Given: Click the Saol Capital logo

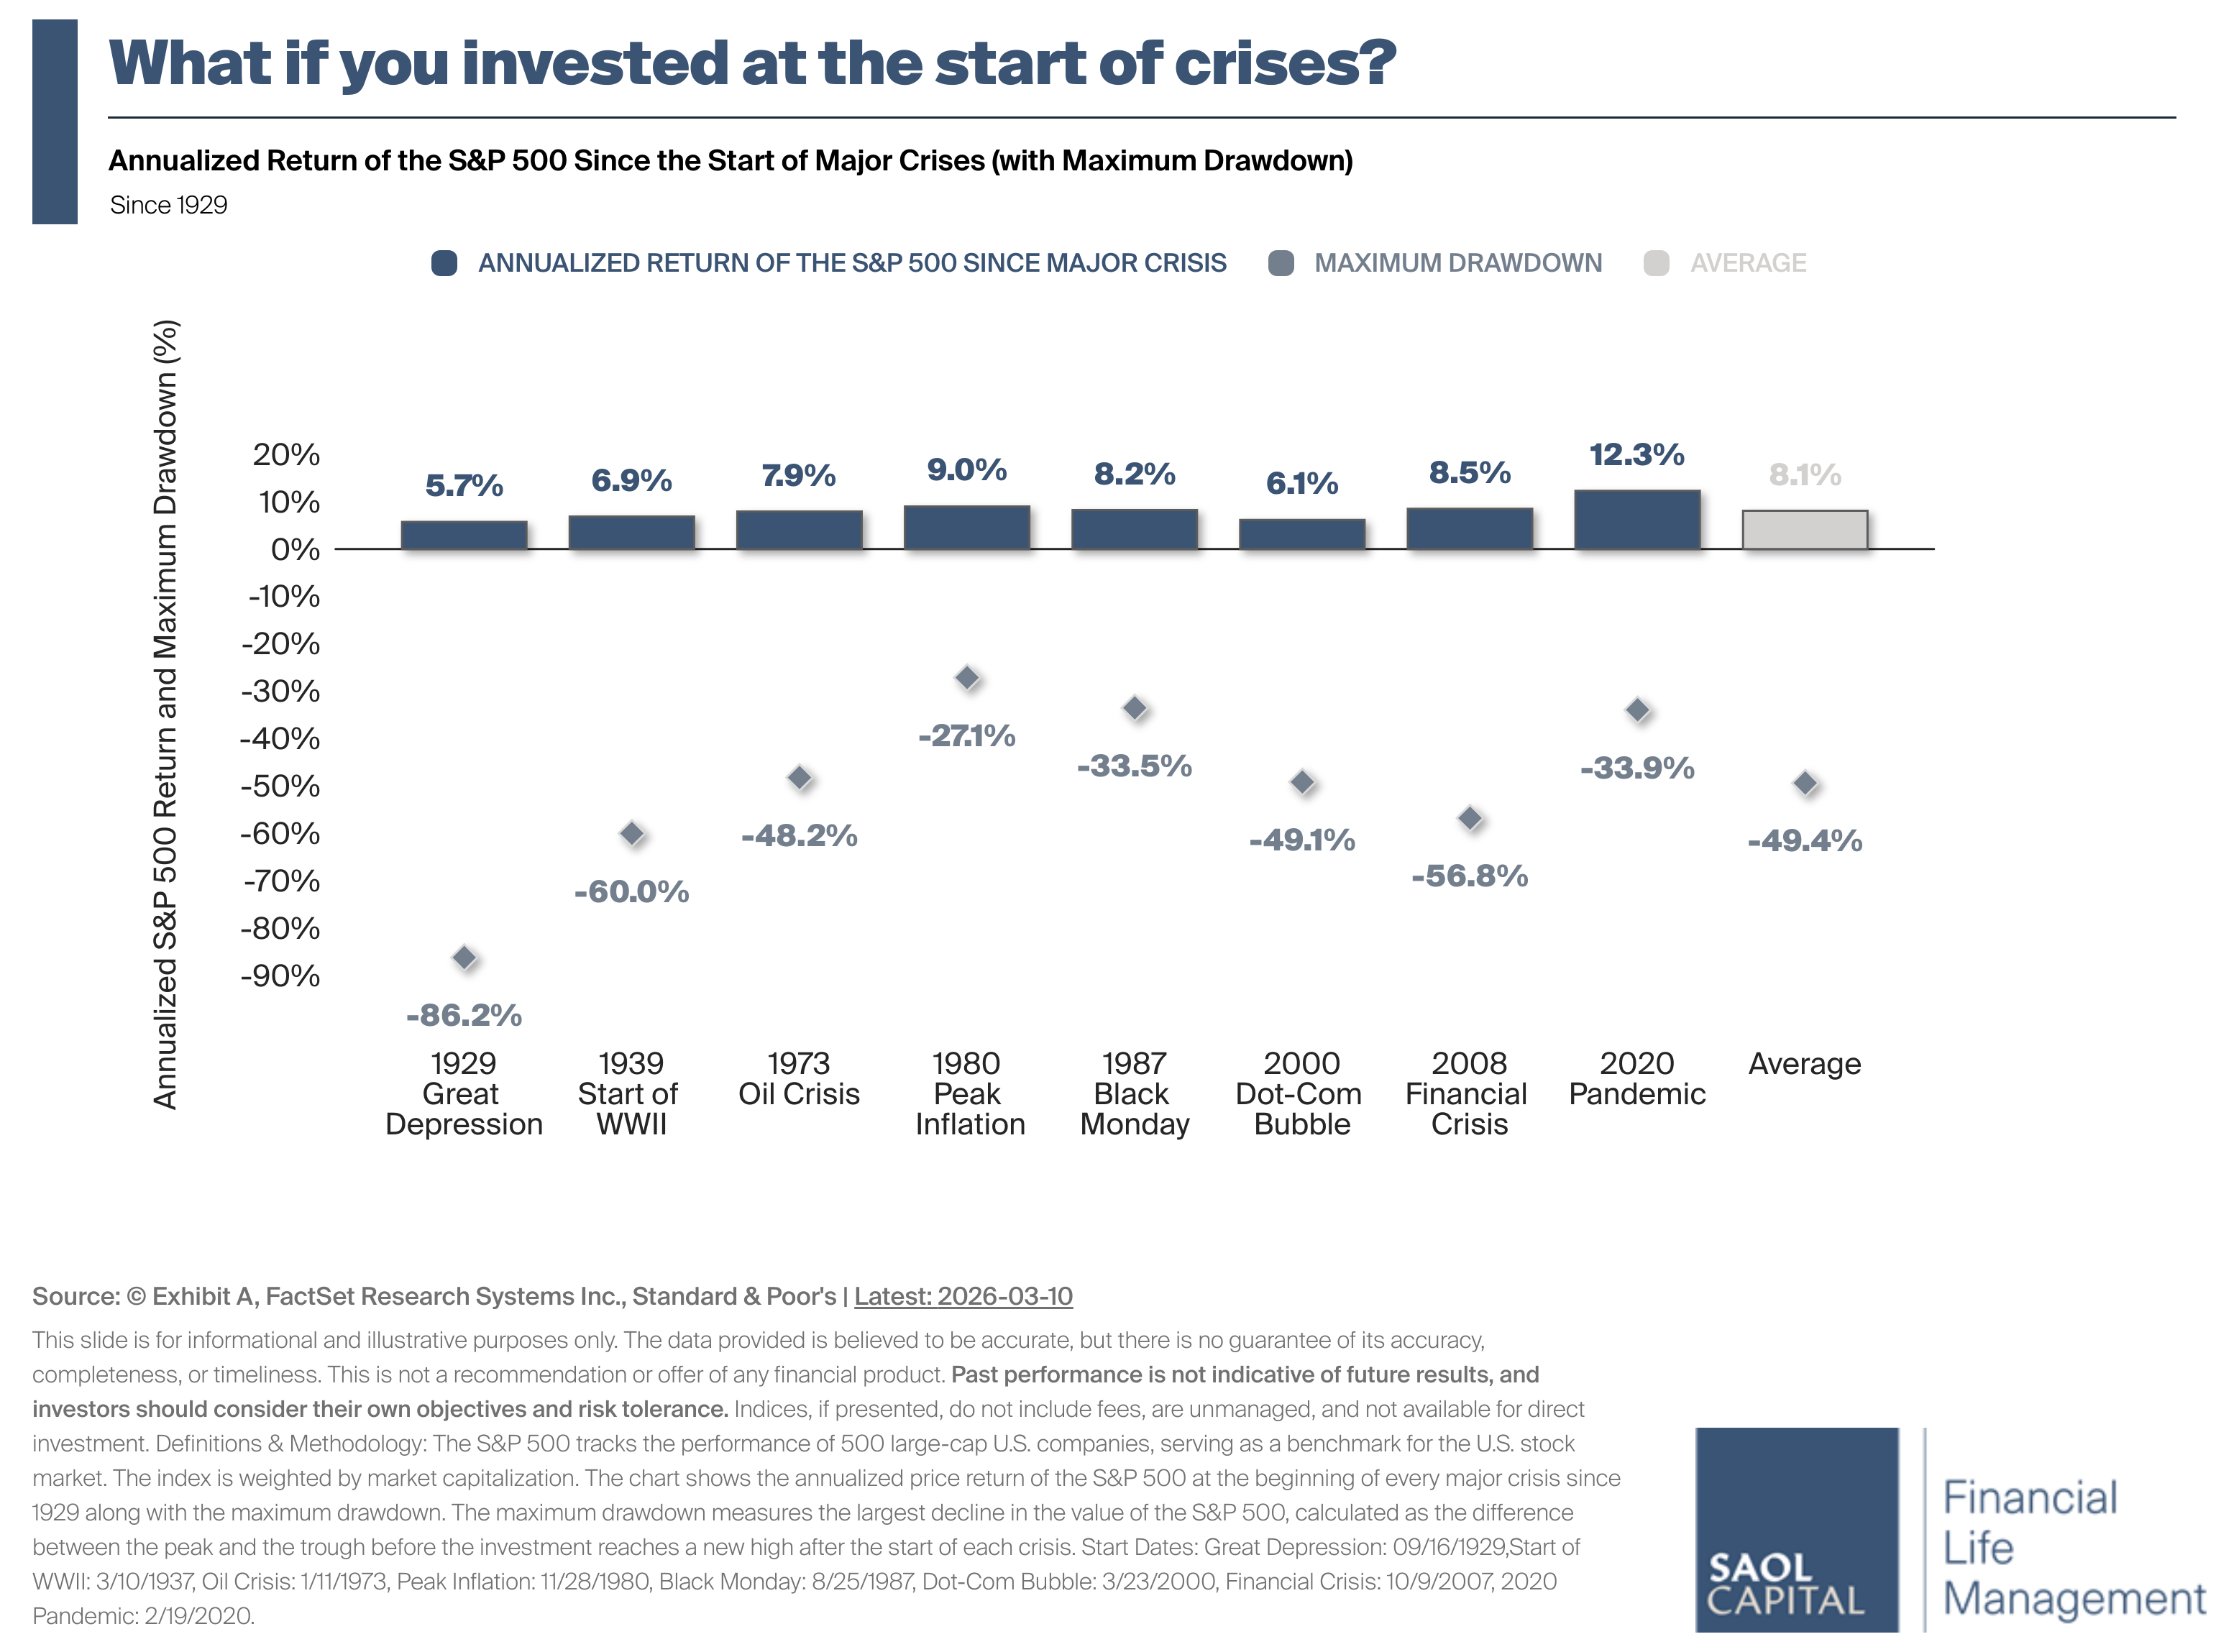Looking at the screenshot, I should pyautogui.click(x=1796, y=1529).
